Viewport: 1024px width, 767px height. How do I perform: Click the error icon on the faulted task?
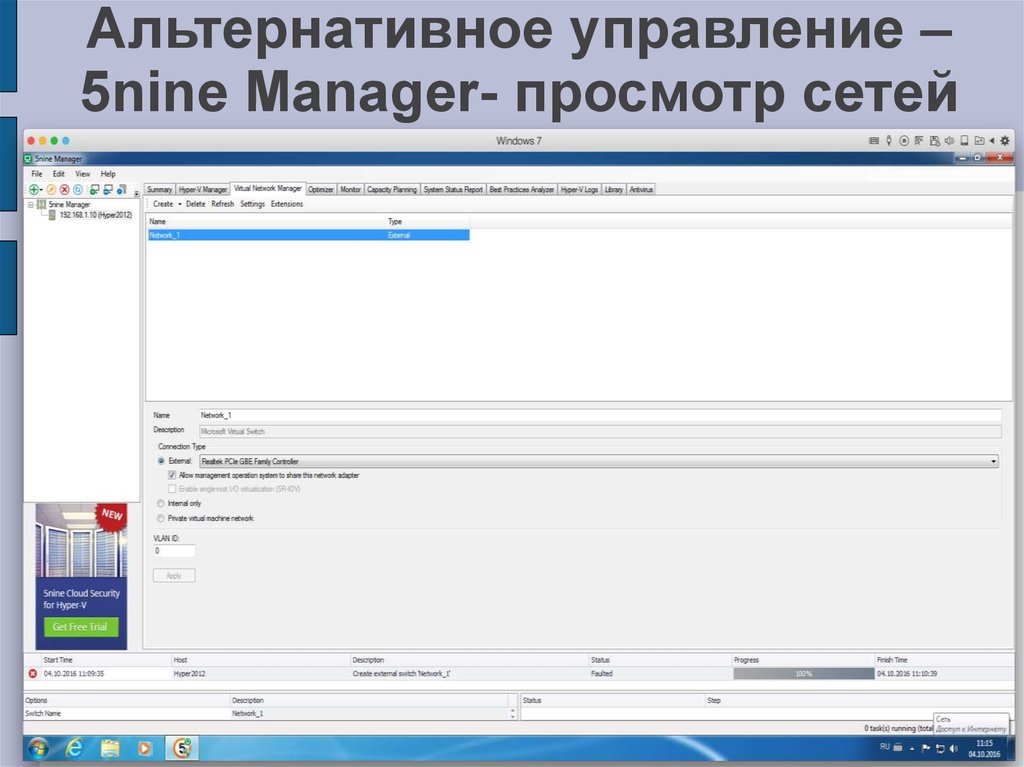coord(33,674)
